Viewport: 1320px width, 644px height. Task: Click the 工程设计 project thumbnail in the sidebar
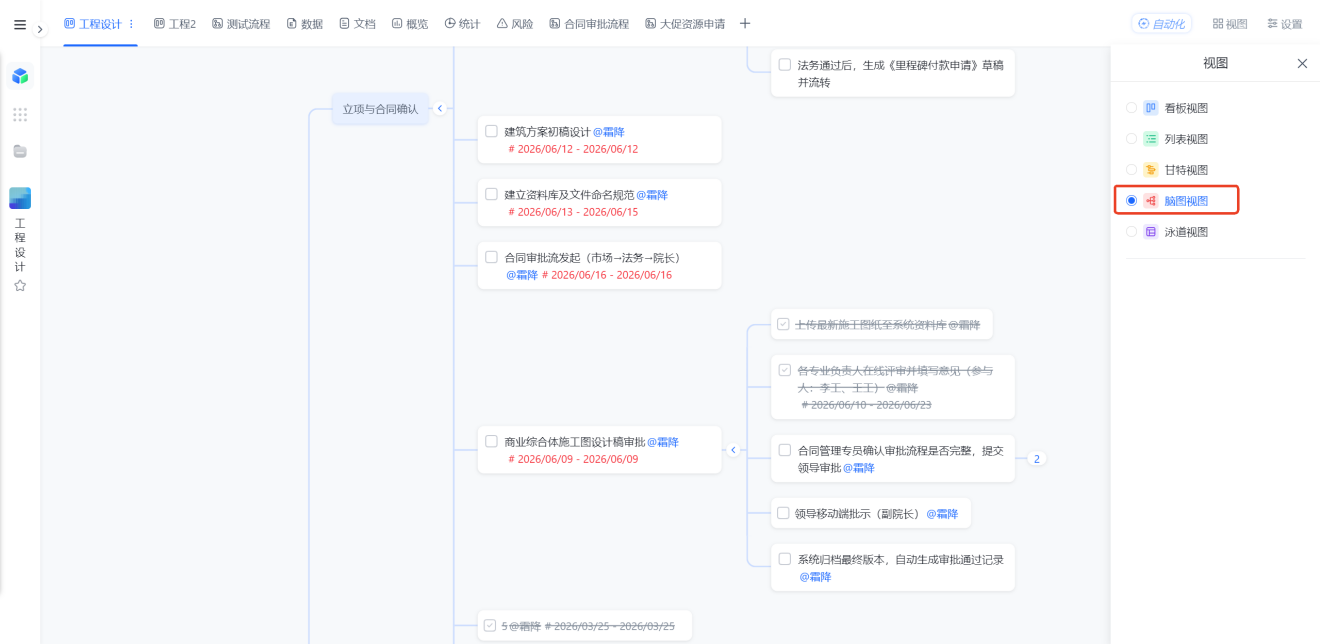coord(20,198)
